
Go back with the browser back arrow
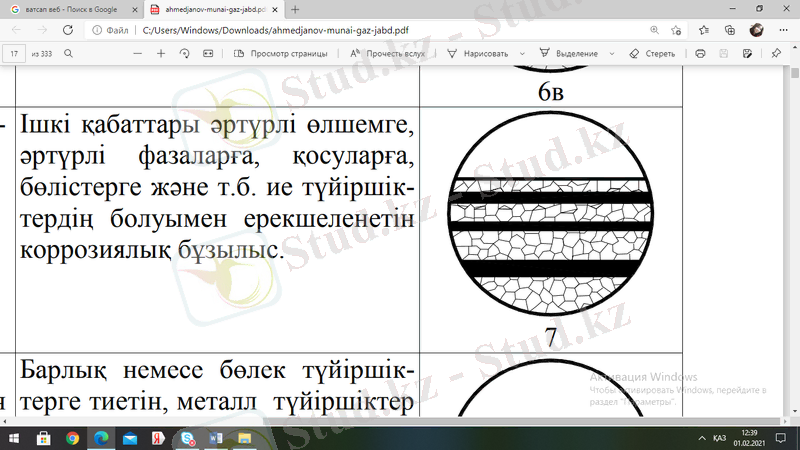16,30
